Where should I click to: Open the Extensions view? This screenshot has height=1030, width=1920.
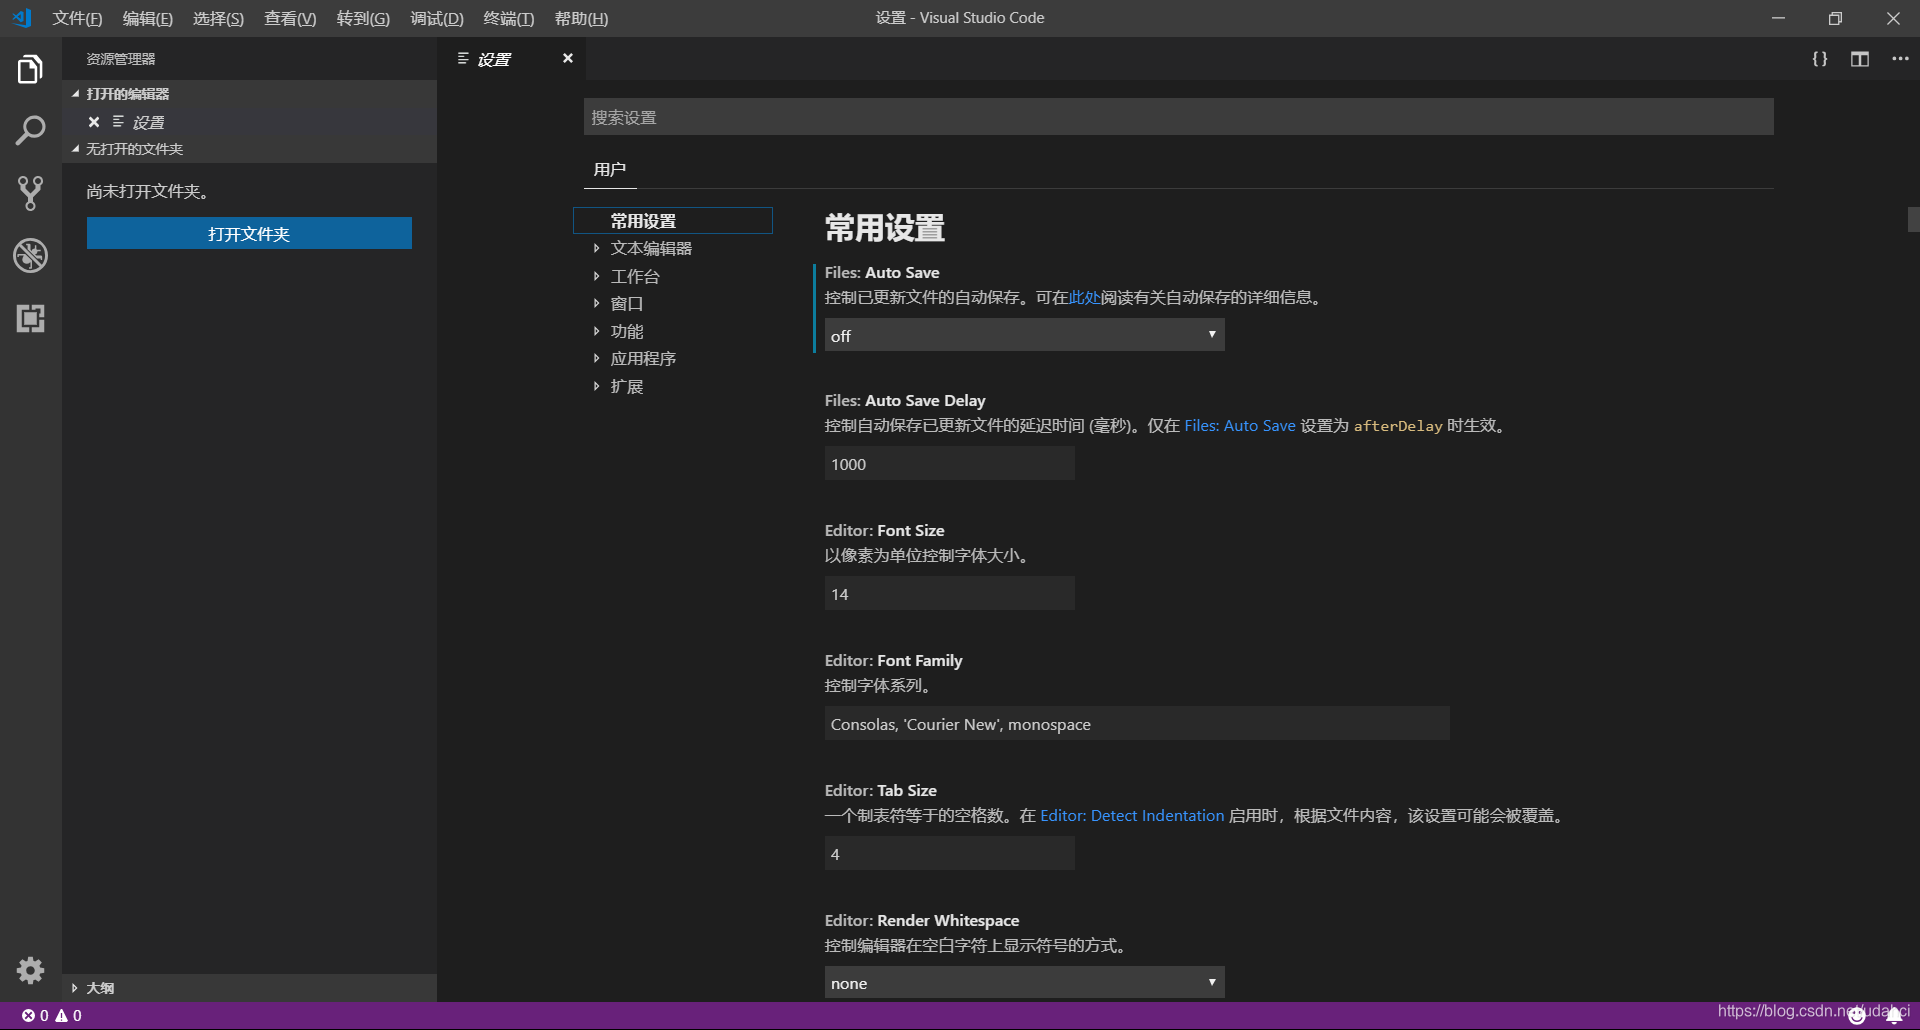pyautogui.click(x=30, y=318)
